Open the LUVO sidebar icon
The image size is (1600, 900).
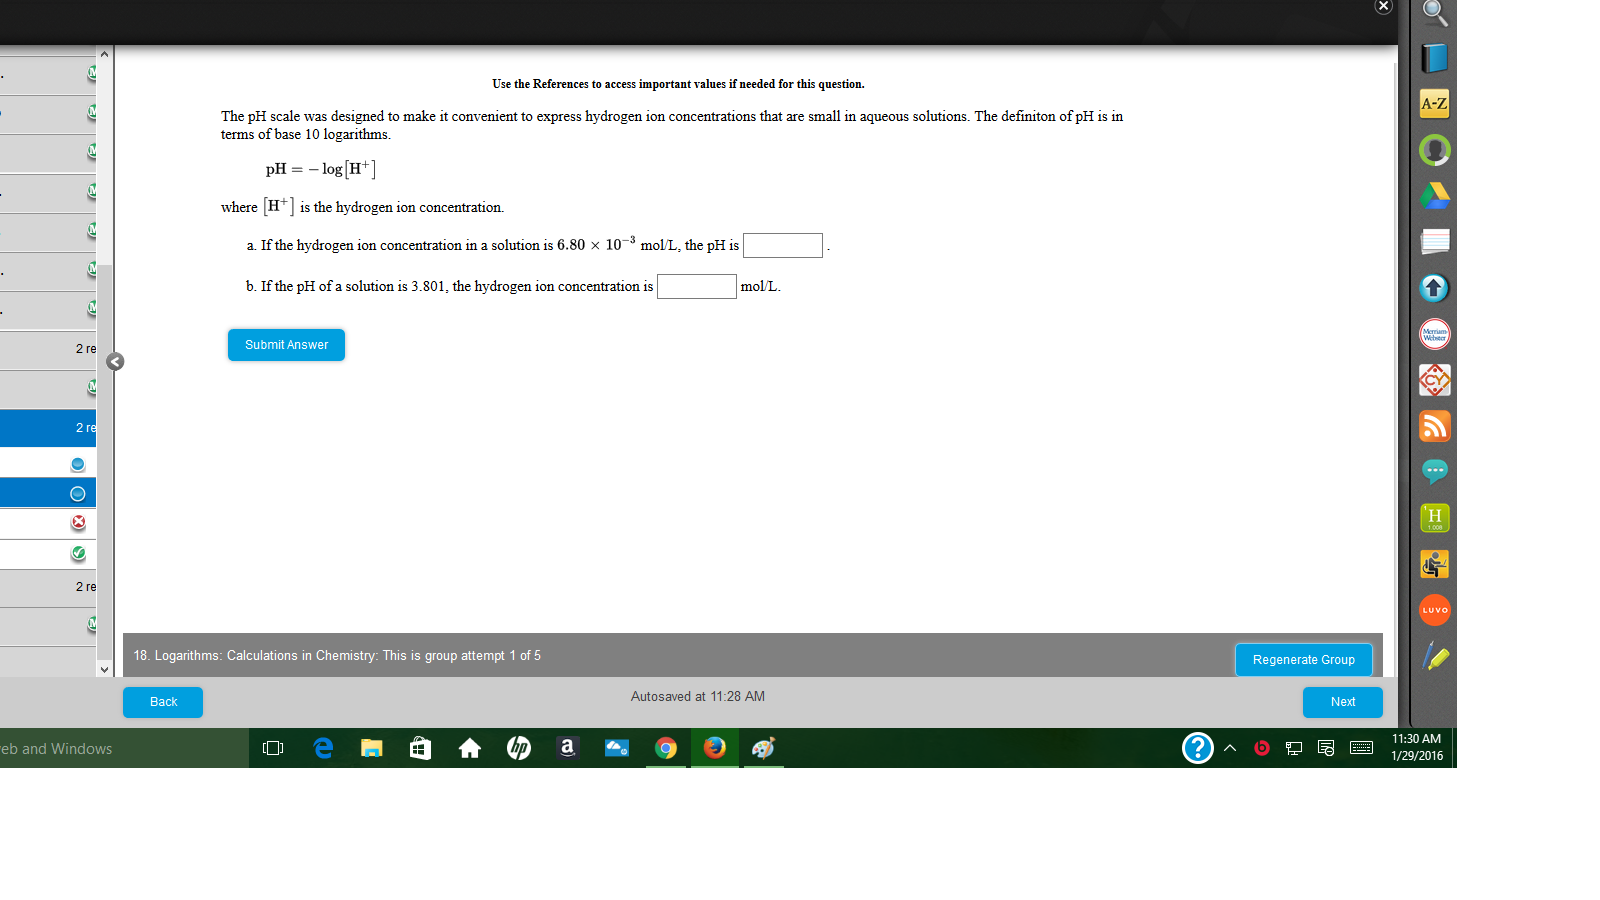[x=1435, y=610]
